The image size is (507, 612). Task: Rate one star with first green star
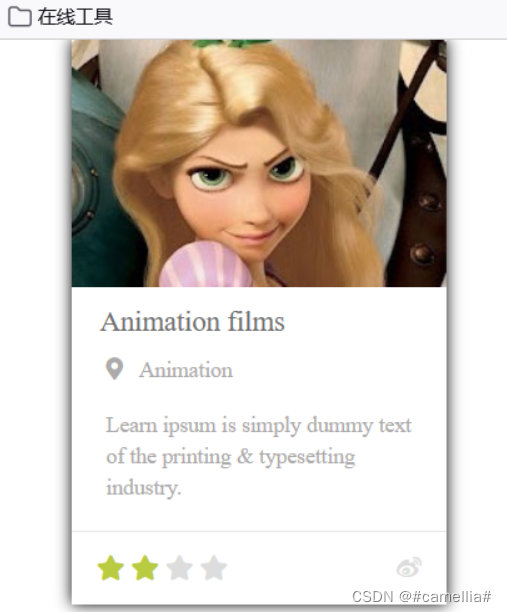110,568
